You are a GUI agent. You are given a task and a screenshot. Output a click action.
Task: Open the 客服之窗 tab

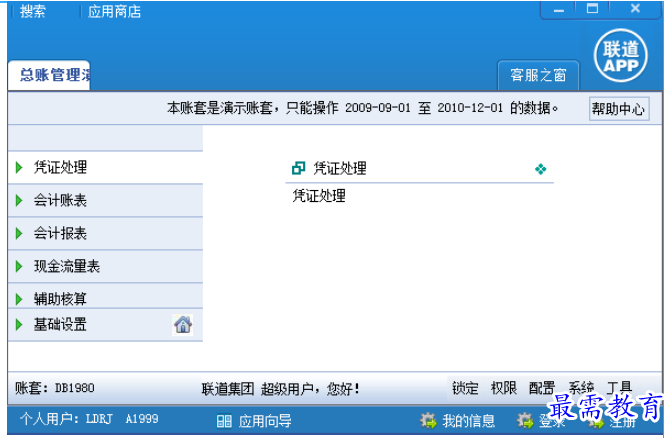click(x=538, y=75)
